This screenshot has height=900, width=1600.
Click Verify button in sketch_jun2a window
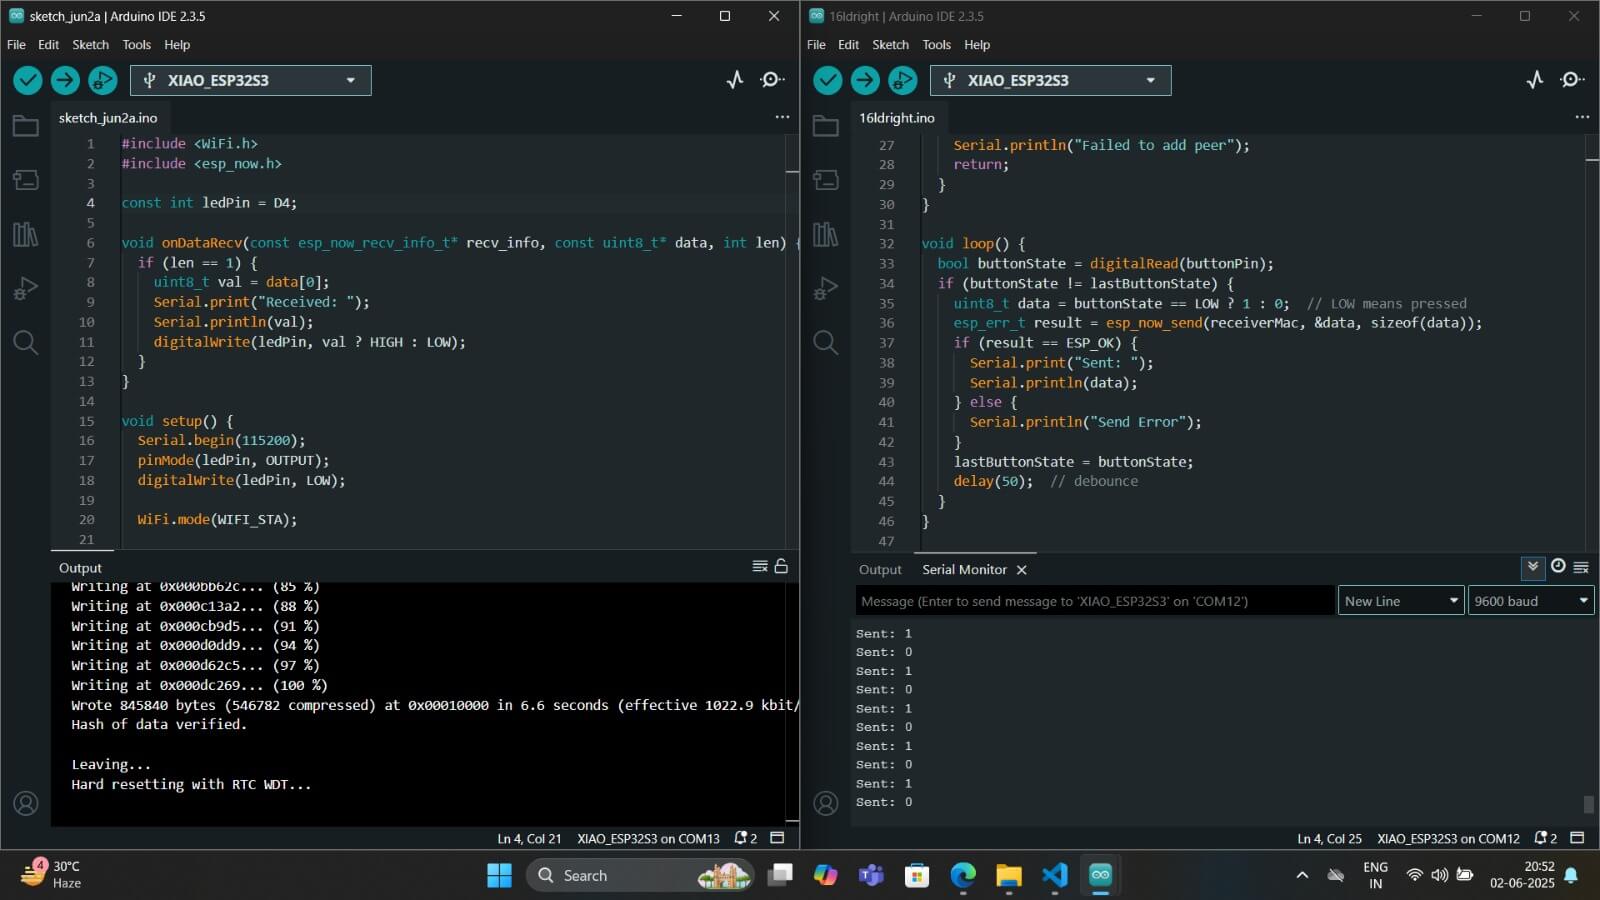(28, 80)
